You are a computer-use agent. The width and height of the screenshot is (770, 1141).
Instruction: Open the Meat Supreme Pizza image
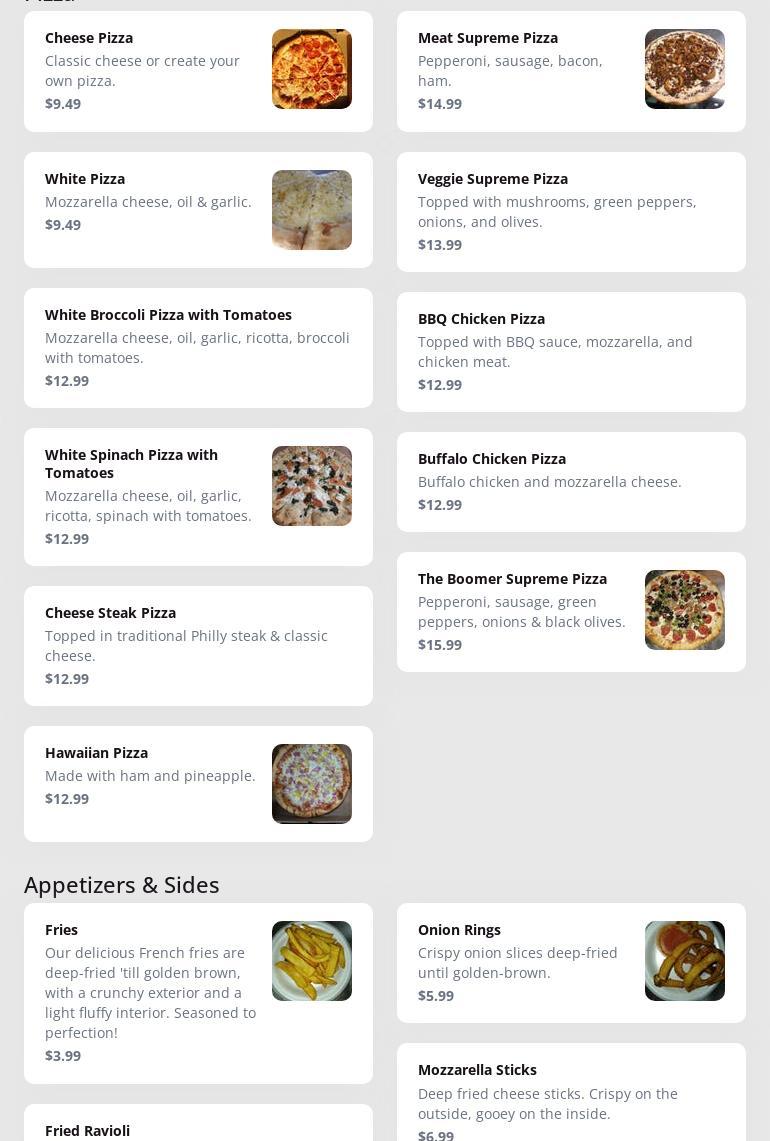684,69
